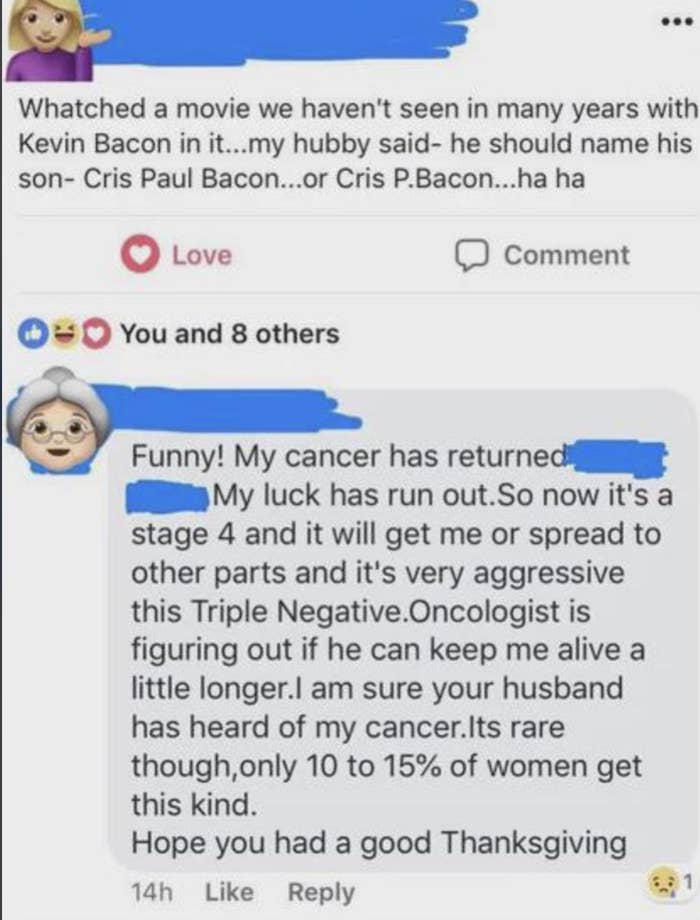Viewport: 700px width, 920px height.
Task: Open the "You and 8 others" reactions list
Action: click(x=230, y=334)
